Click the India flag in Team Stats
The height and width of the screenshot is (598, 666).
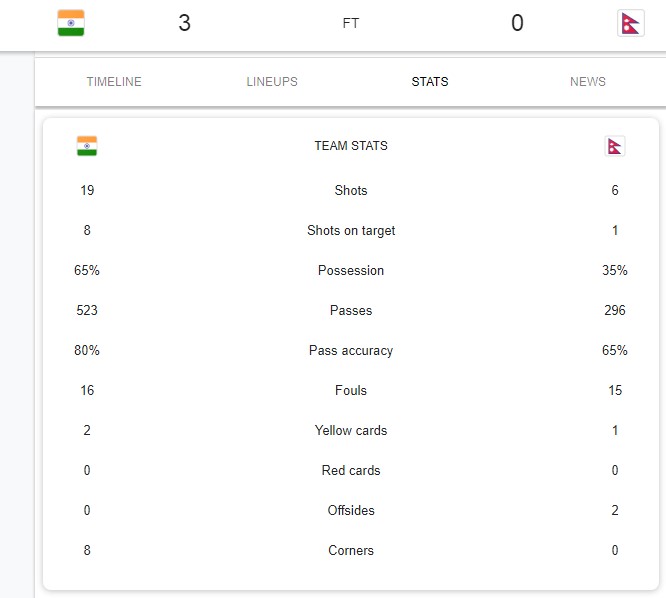(87, 146)
